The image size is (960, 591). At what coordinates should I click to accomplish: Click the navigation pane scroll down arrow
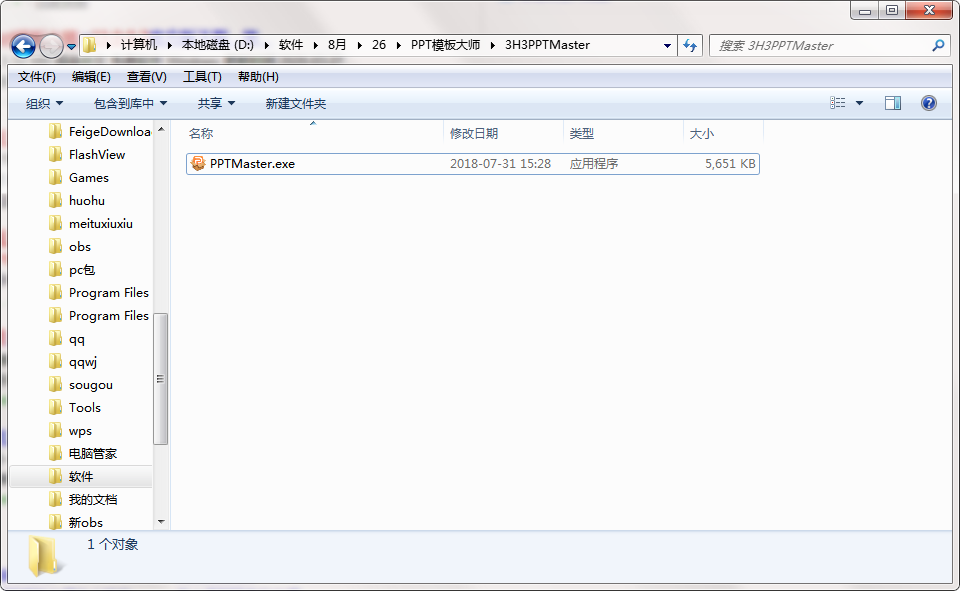point(161,522)
